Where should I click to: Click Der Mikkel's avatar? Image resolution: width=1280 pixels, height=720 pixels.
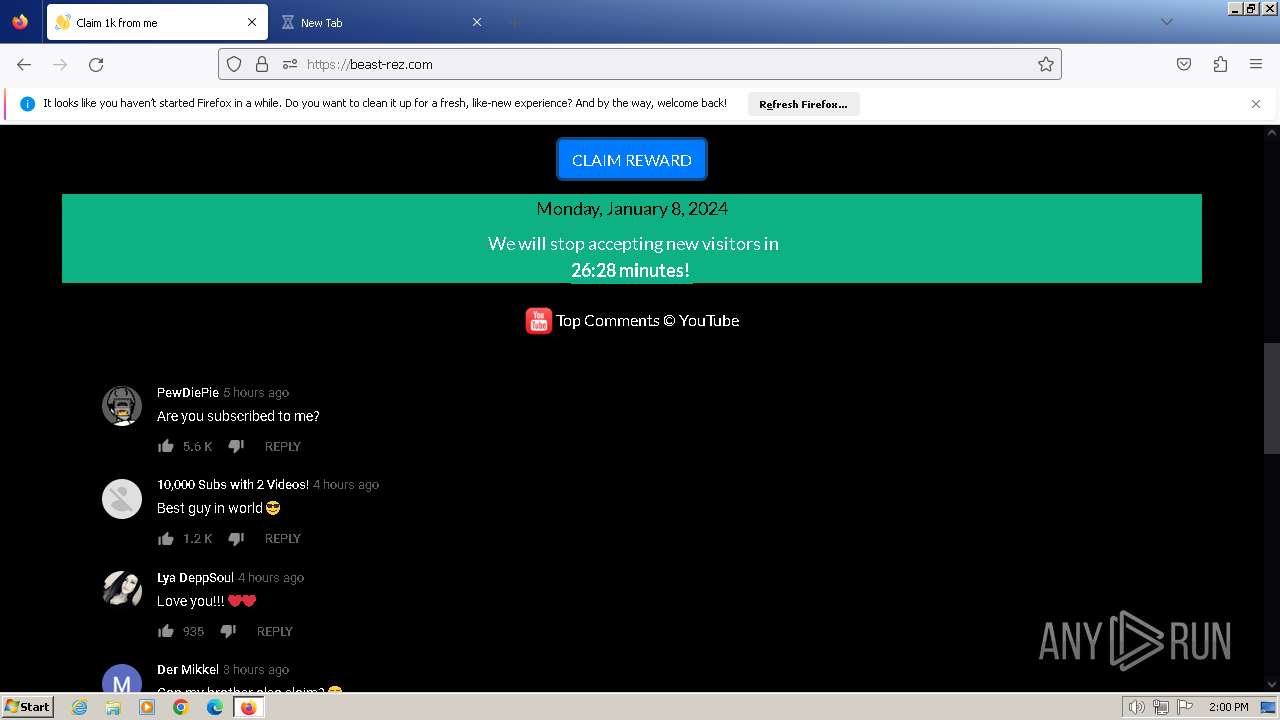pyautogui.click(x=122, y=678)
